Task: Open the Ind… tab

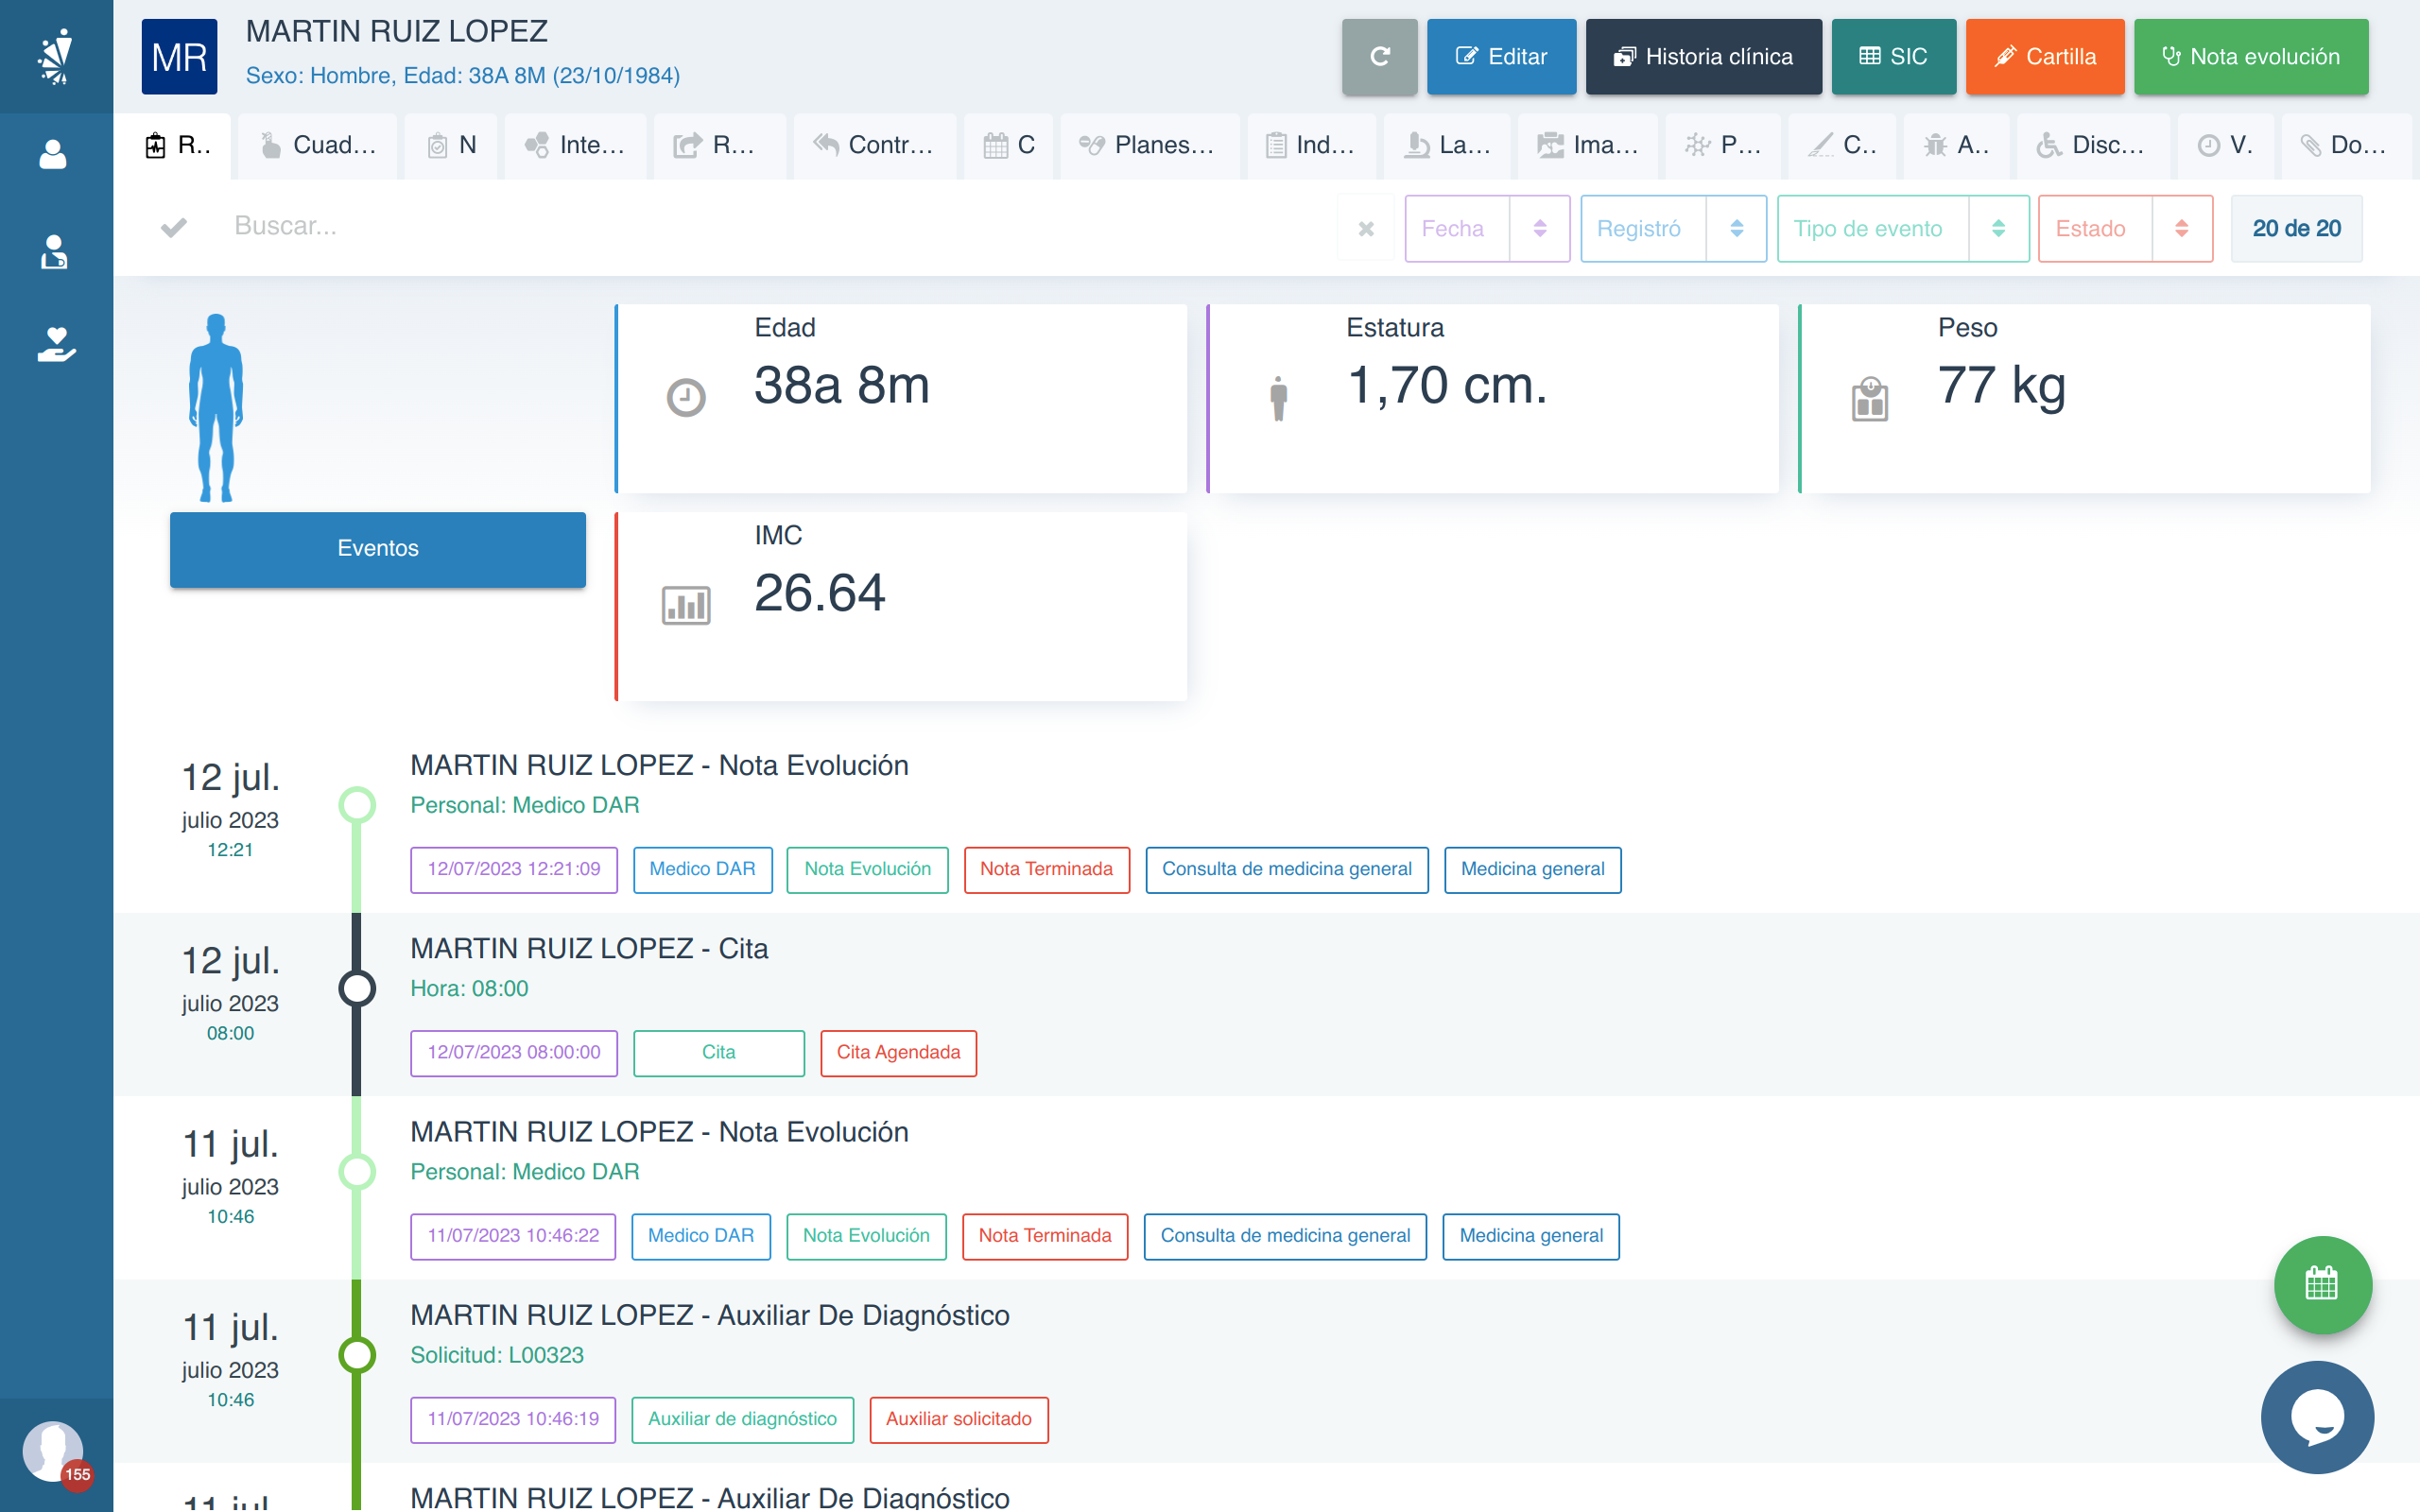Action: (x=1311, y=146)
